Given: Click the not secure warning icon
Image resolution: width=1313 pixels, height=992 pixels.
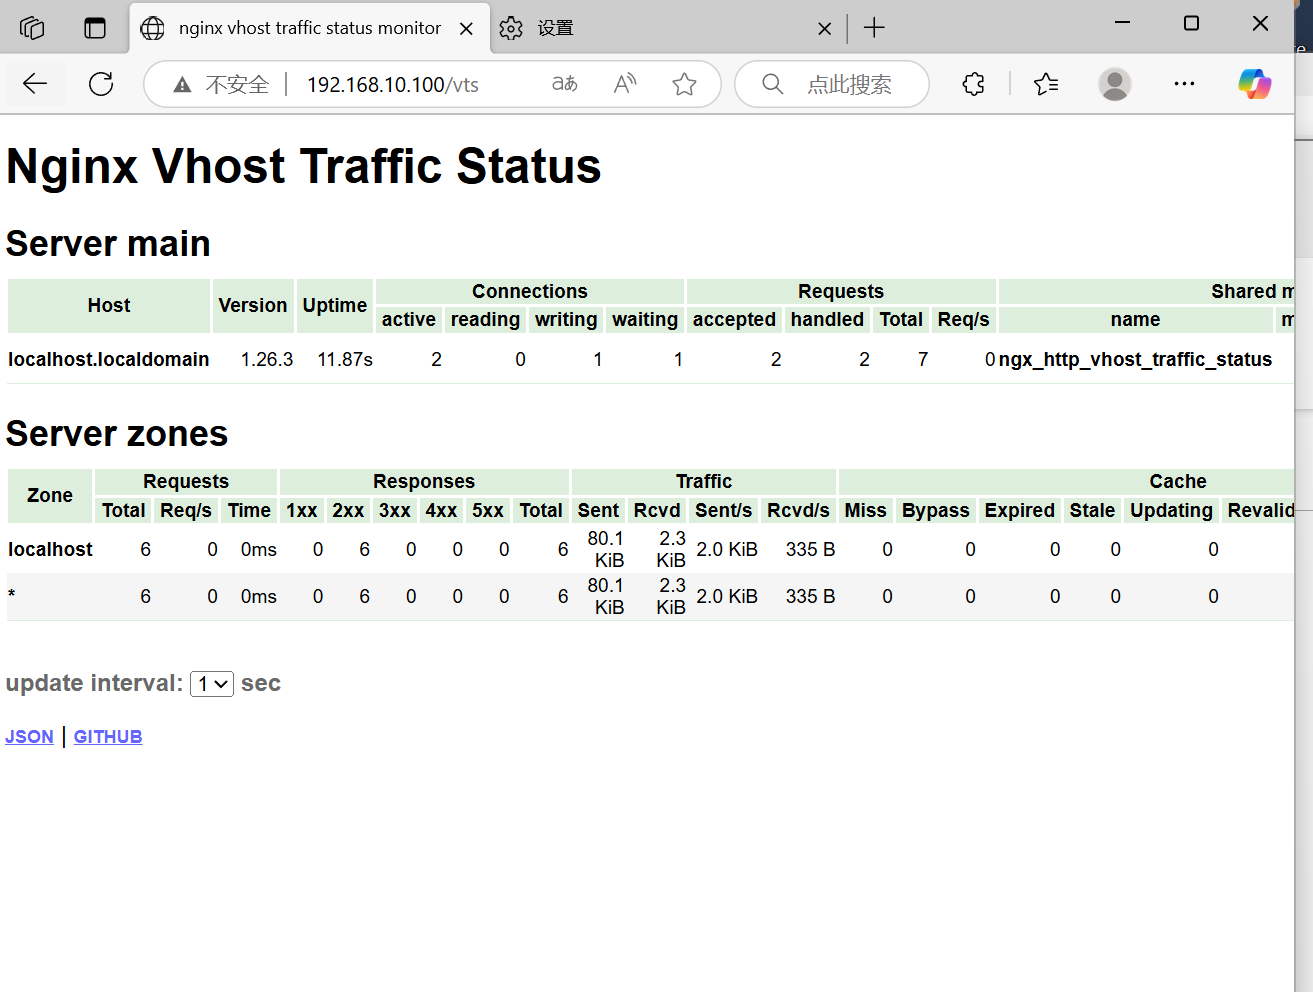Looking at the screenshot, I should (x=182, y=85).
